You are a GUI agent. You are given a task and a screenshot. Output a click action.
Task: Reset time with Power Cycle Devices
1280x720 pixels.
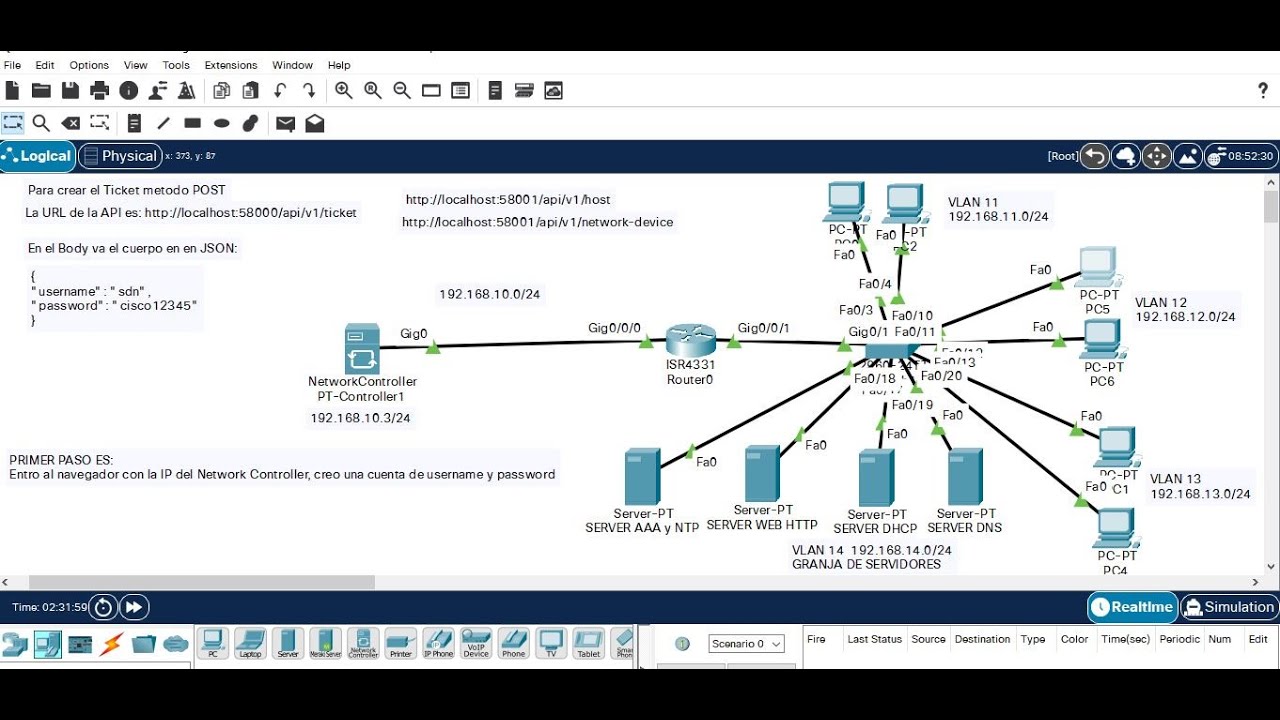coord(104,607)
